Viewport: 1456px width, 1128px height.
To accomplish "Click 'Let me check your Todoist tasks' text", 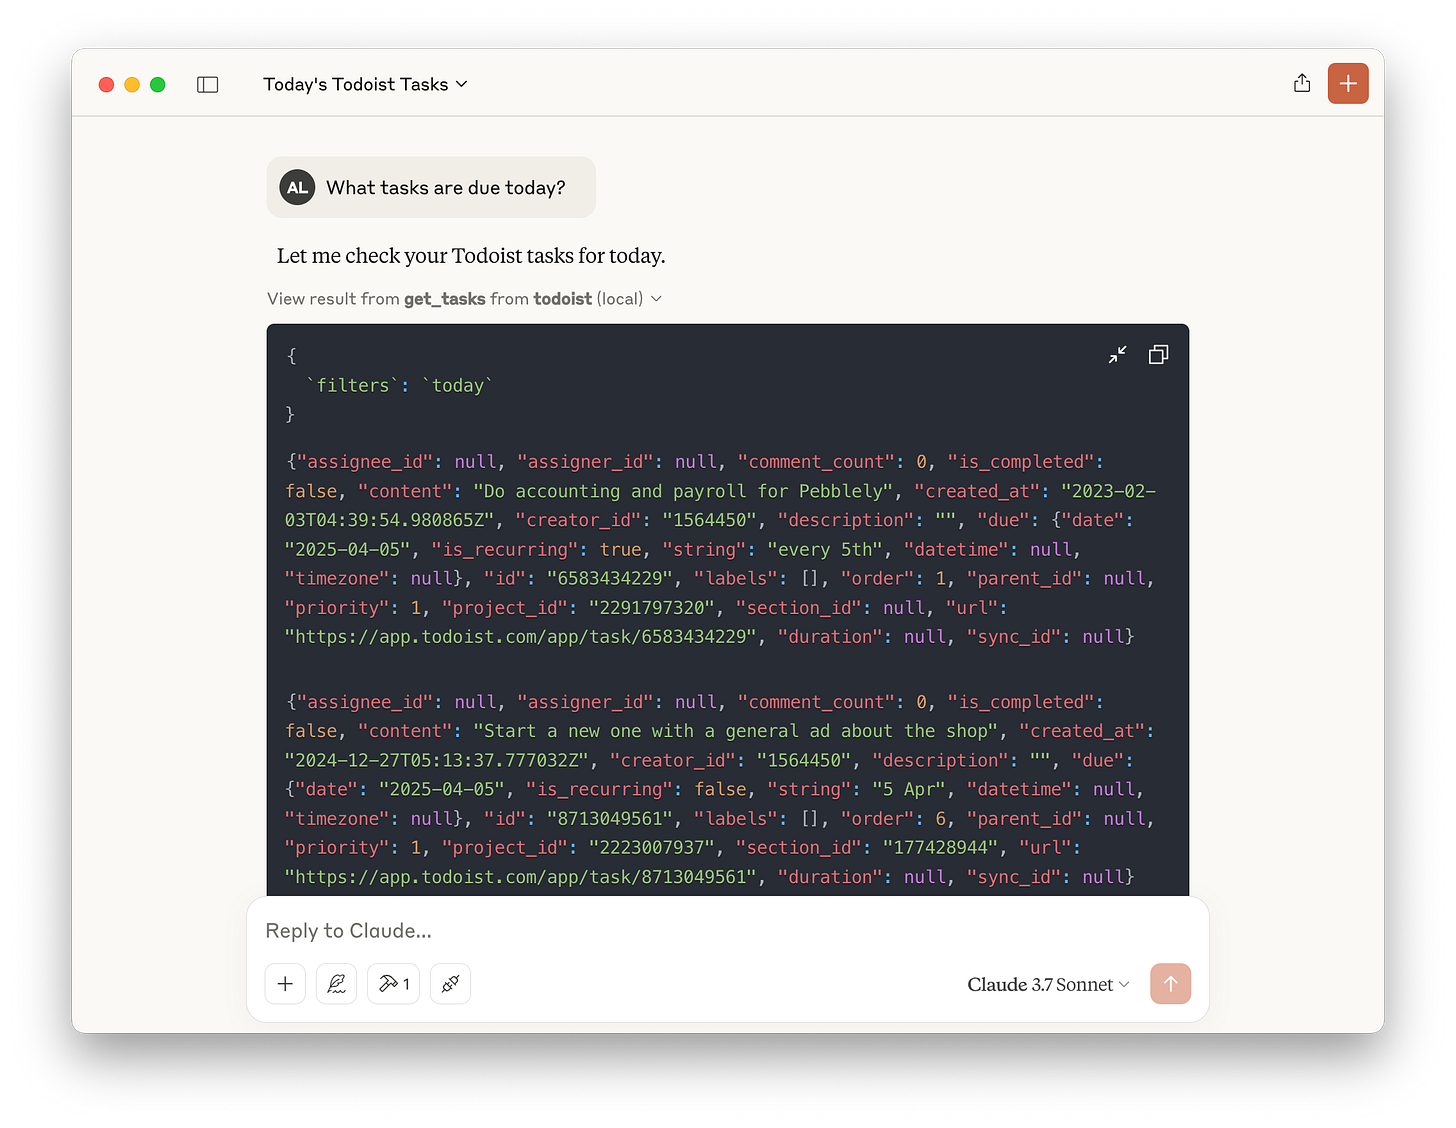I will click(471, 256).
